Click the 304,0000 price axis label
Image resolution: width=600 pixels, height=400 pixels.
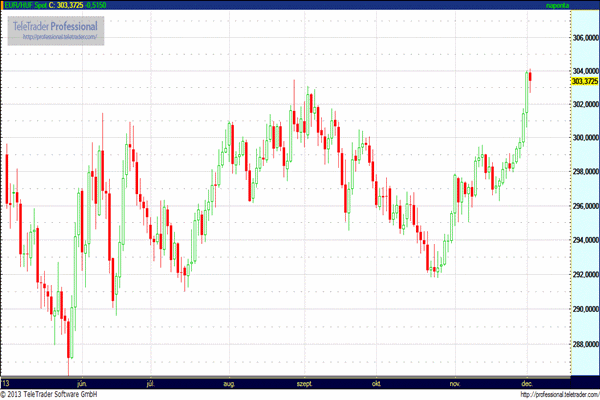tap(585, 71)
